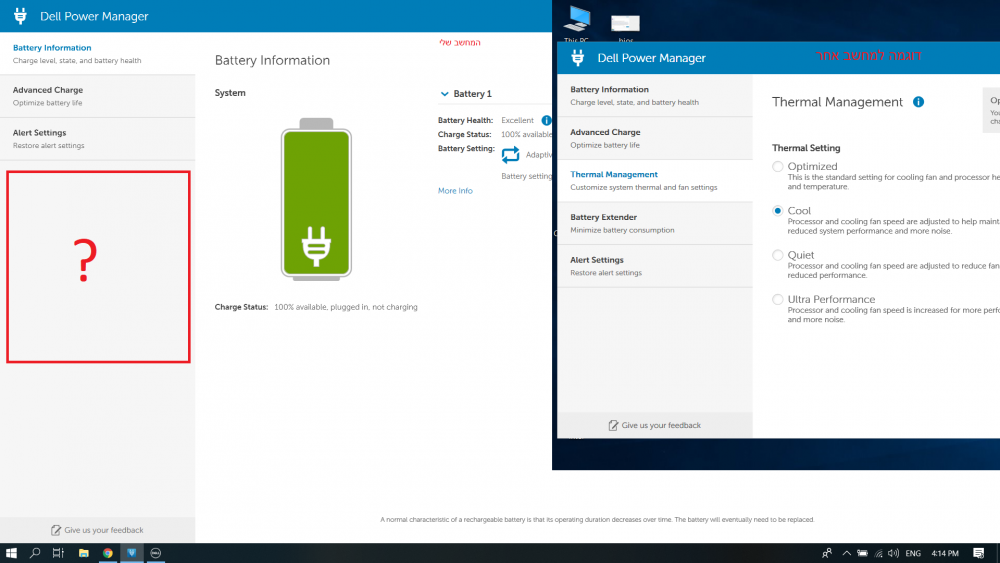Click the Thermal Setting section label
Image resolution: width=1000 pixels, height=563 pixels.
pos(806,148)
